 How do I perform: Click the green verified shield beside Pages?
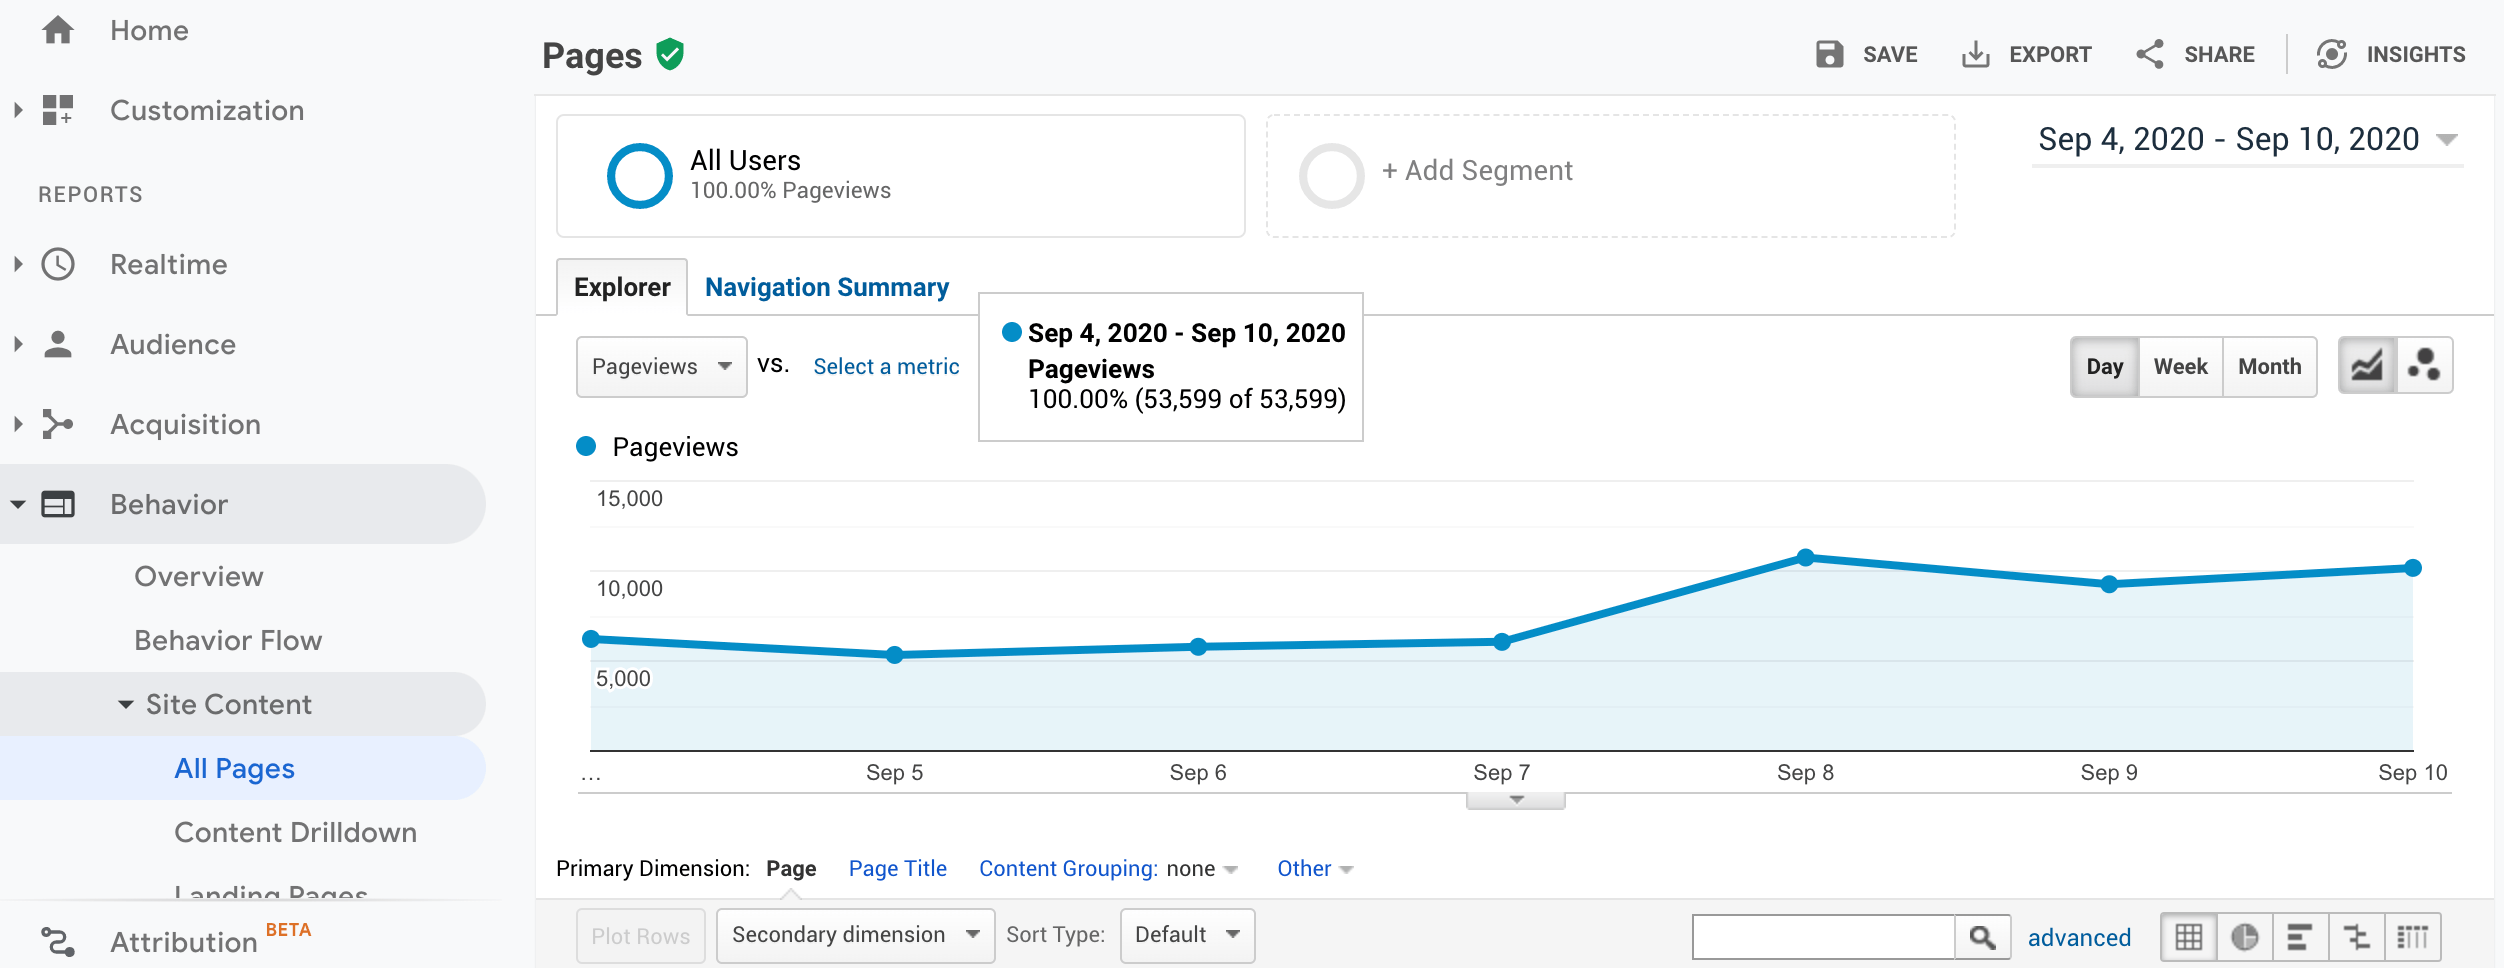(x=670, y=54)
